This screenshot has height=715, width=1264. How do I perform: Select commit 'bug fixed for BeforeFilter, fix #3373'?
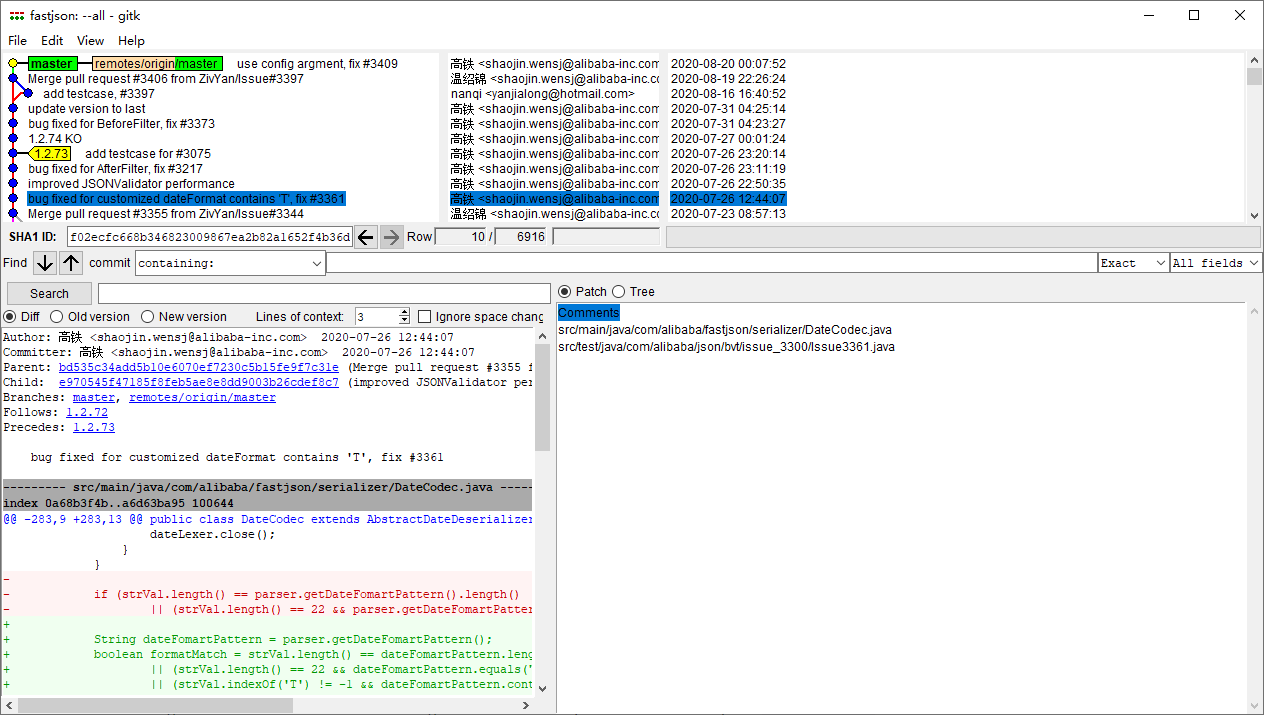pyautogui.click(x=121, y=124)
